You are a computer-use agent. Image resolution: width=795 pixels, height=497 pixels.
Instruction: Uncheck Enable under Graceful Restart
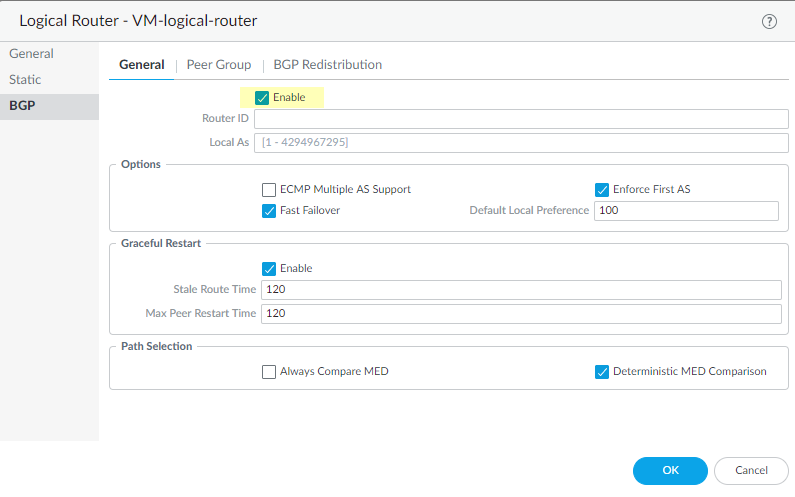269,269
